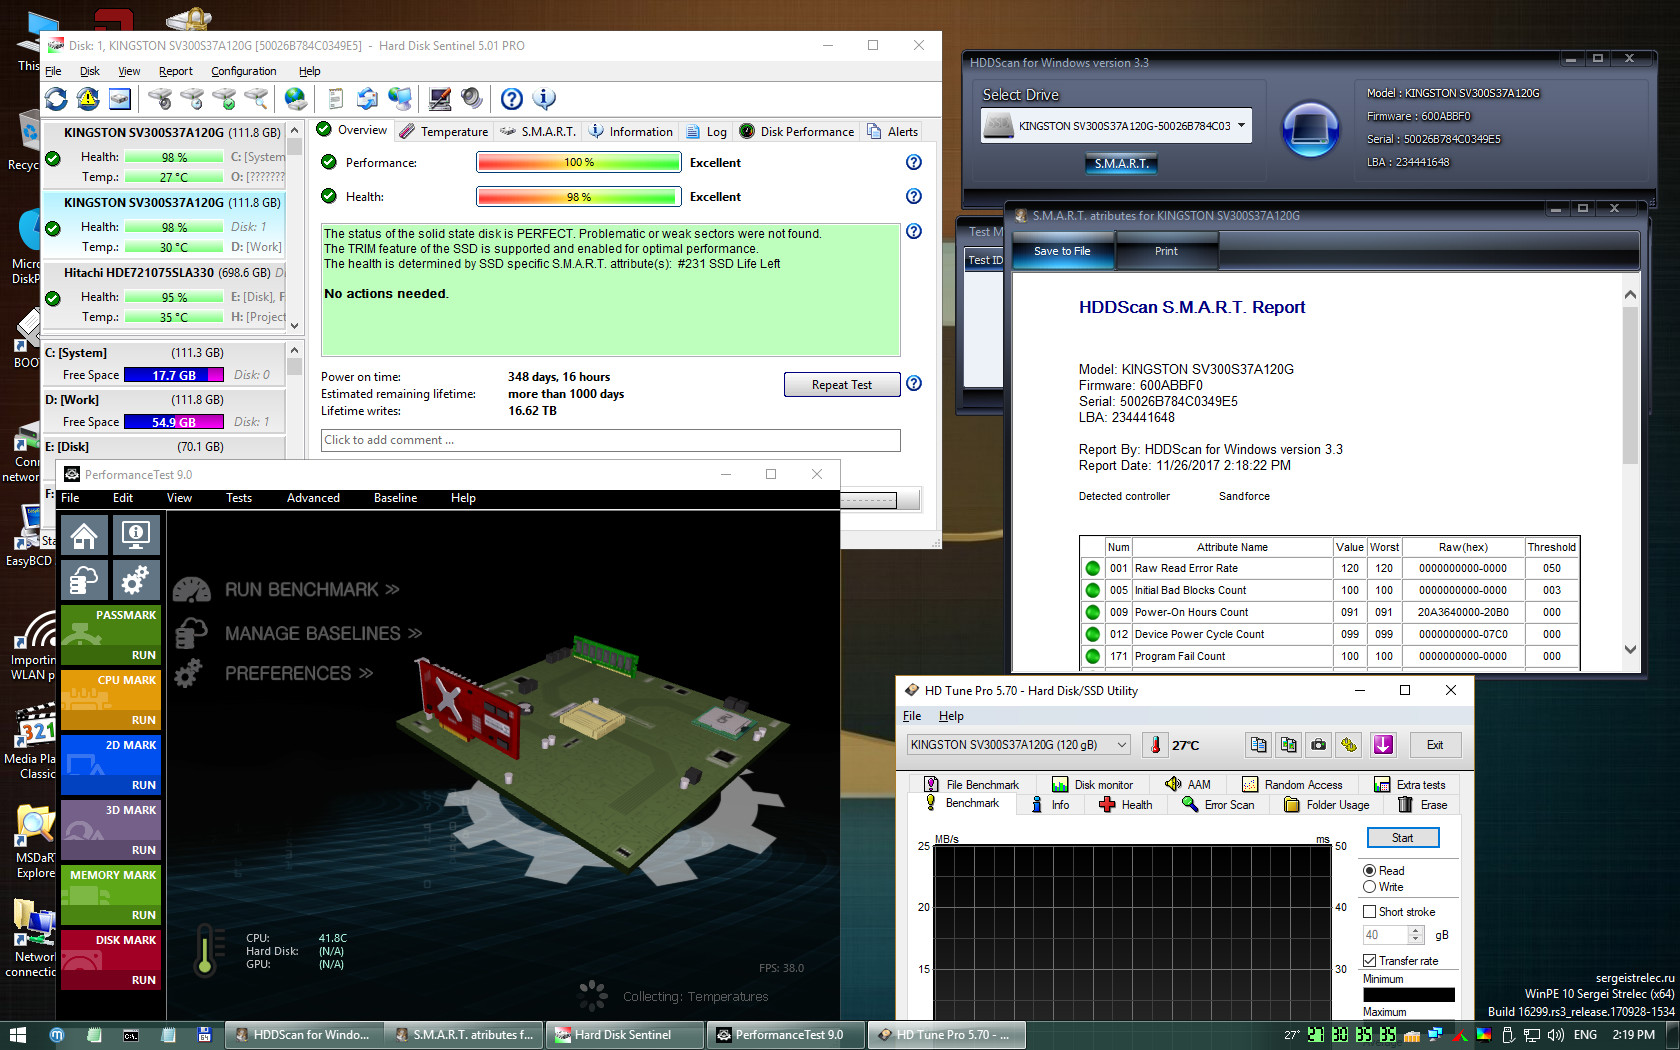The width and height of the screenshot is (1680, 1050).
Task: Click the refresh icon in Hard Disk Sentinel toolbar
Action: pyautogui.click(x=57, y=98)
